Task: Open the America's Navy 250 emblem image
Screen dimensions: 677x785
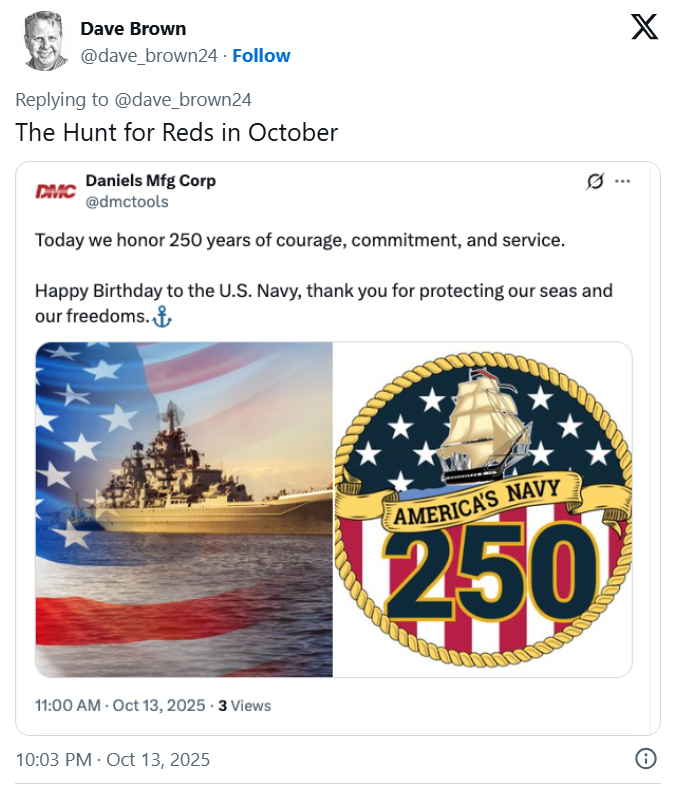Action: click(483, 509)
